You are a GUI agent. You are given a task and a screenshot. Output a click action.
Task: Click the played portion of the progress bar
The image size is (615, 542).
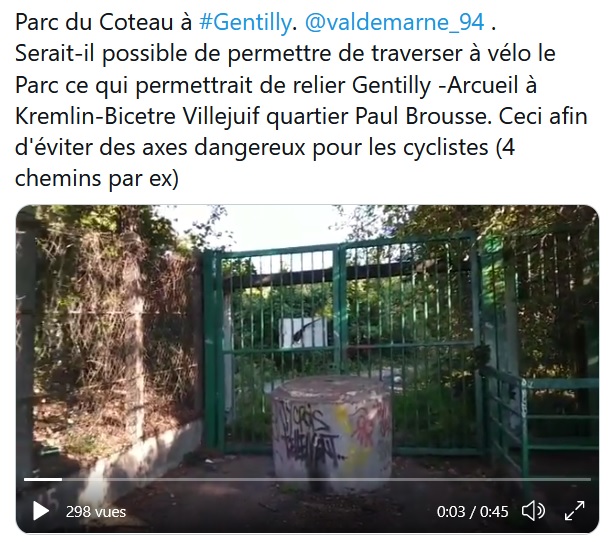coord(43,479)
